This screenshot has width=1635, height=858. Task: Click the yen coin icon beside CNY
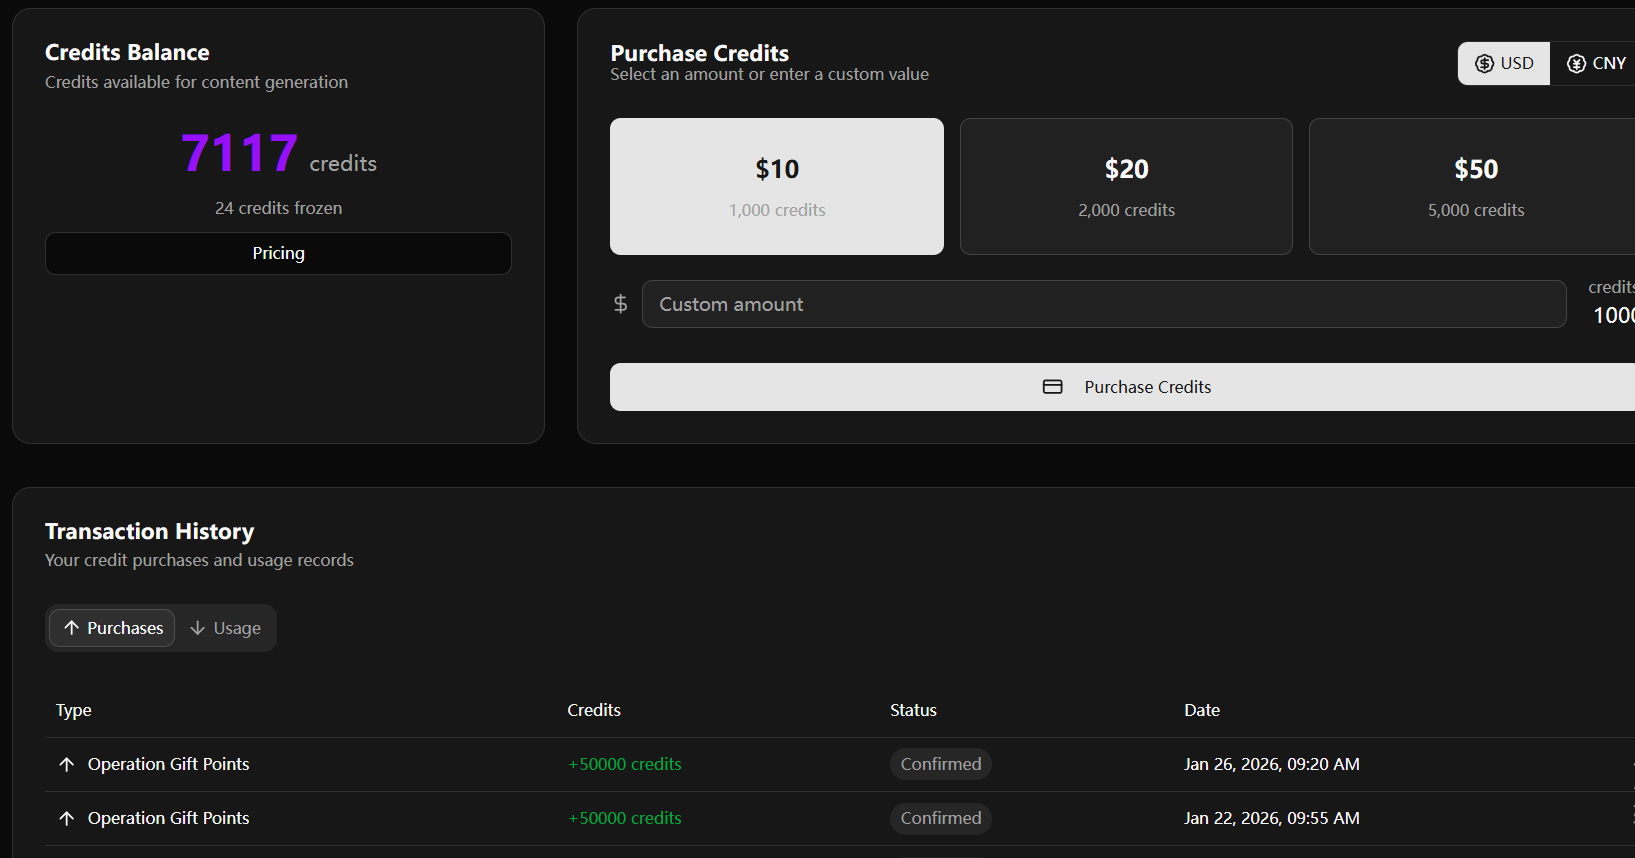click(1576, 64)
